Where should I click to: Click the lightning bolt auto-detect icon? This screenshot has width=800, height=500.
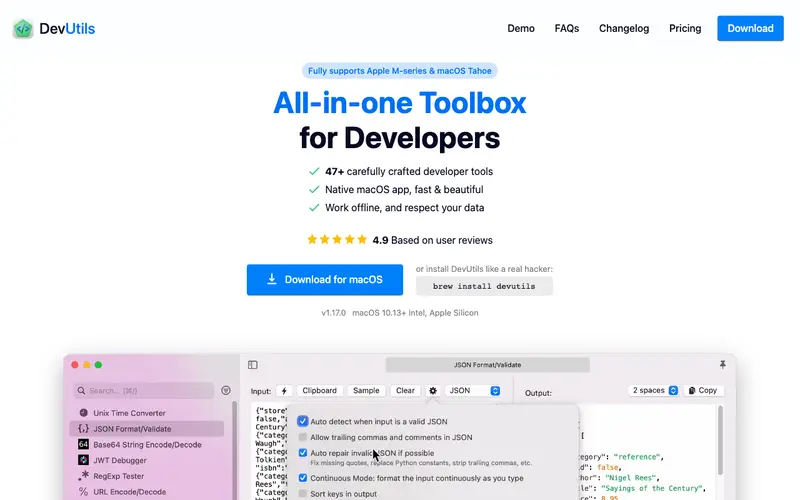[284, 391]
